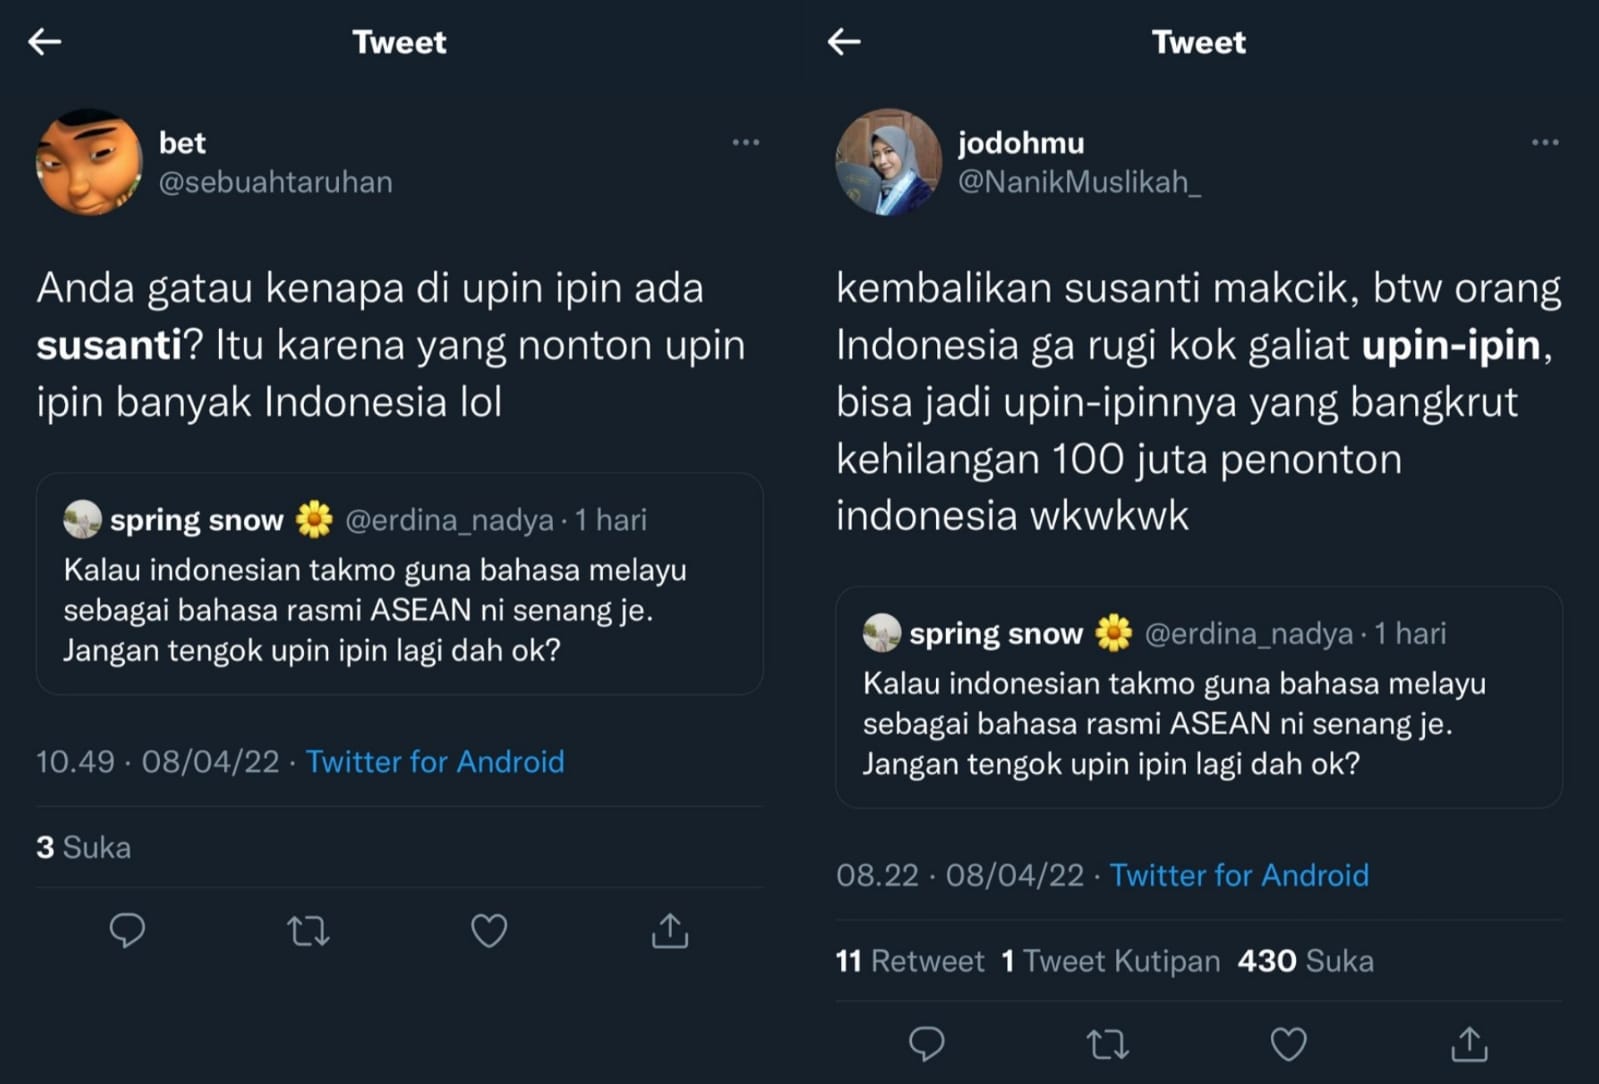
Task: Click Twitter for Android link under bet's tweet
Action: pyautogui.click(x=435, y=762)
